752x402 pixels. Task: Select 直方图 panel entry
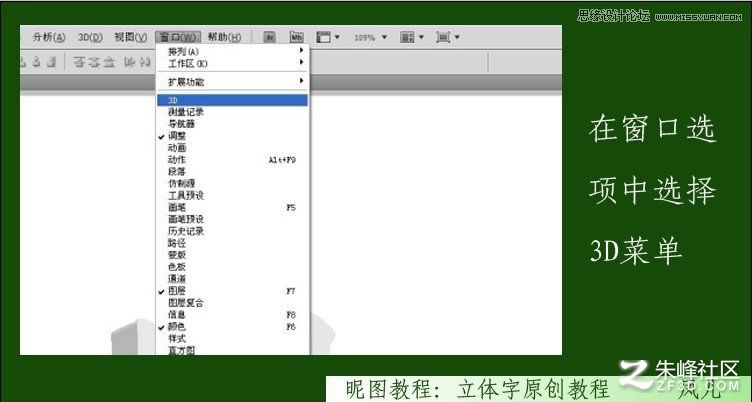coord(233,350)
